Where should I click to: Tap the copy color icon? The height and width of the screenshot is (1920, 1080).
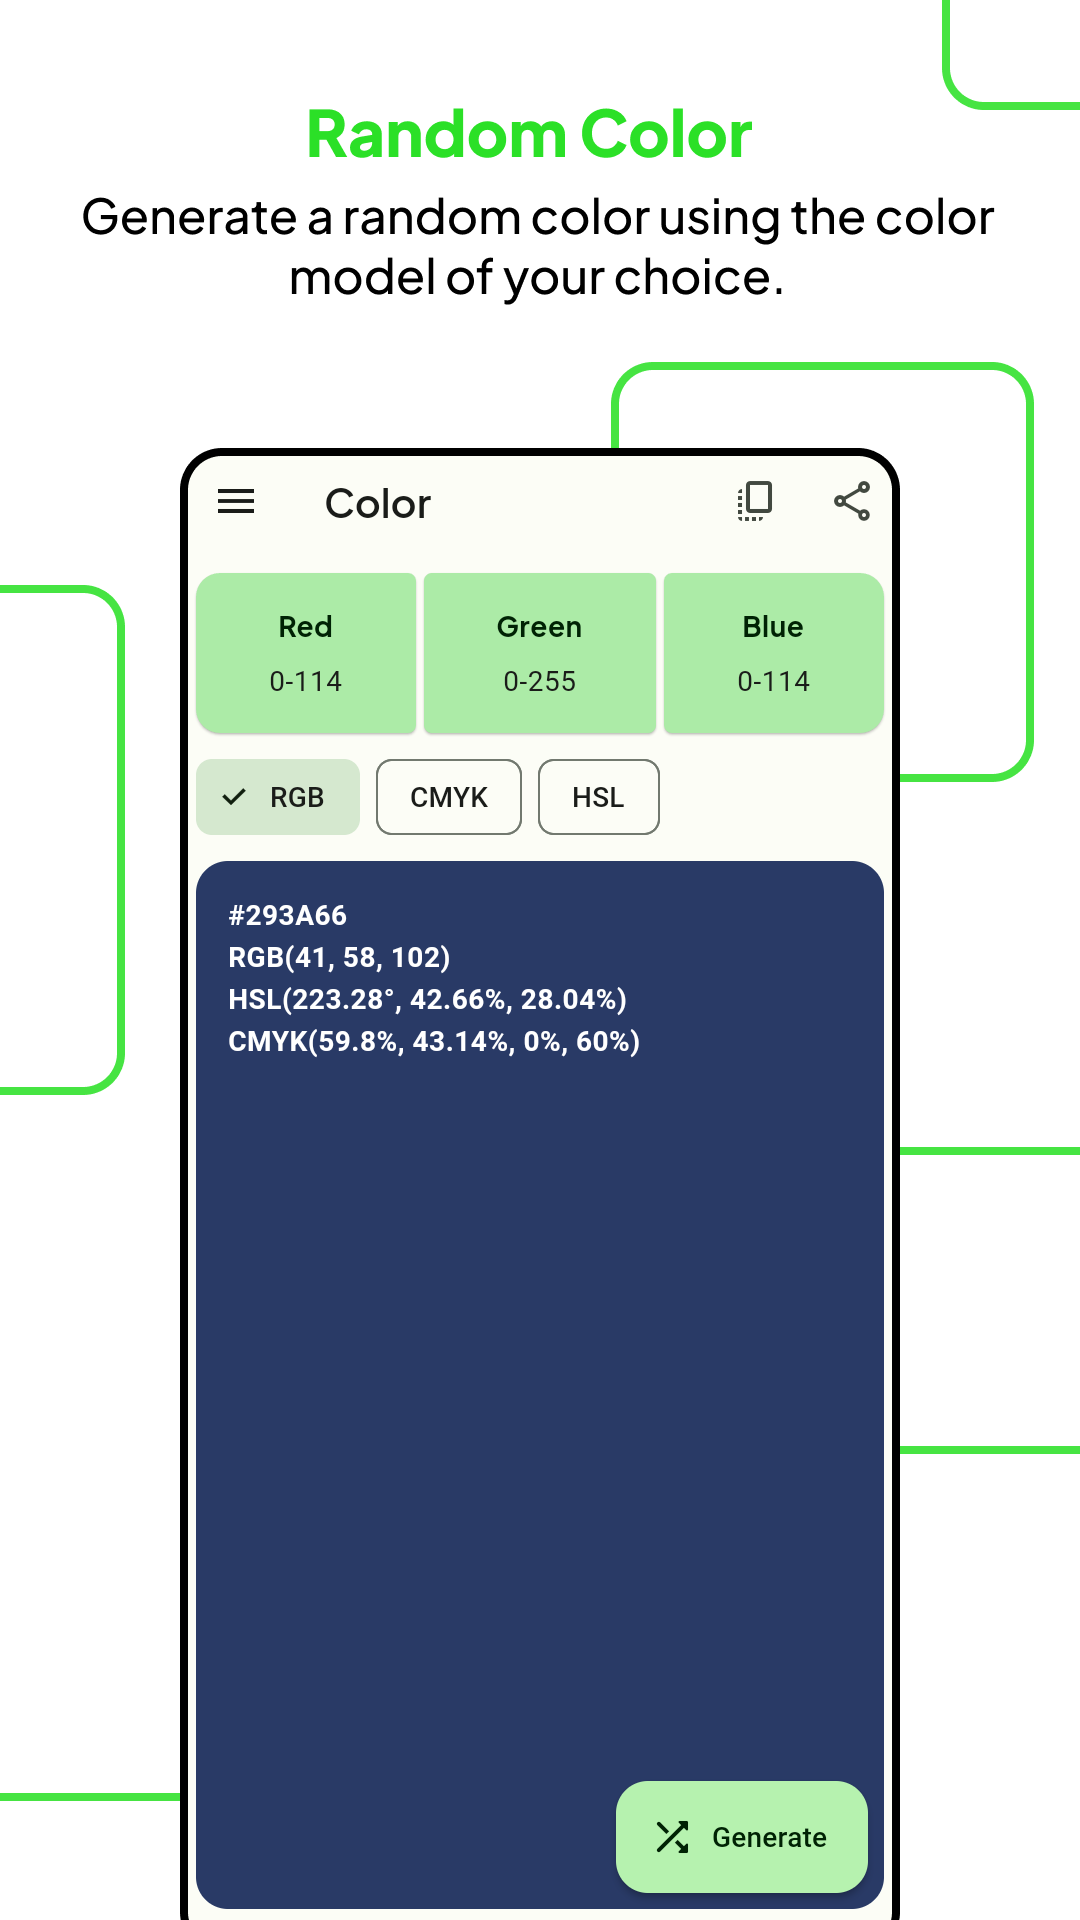[755, 501]
